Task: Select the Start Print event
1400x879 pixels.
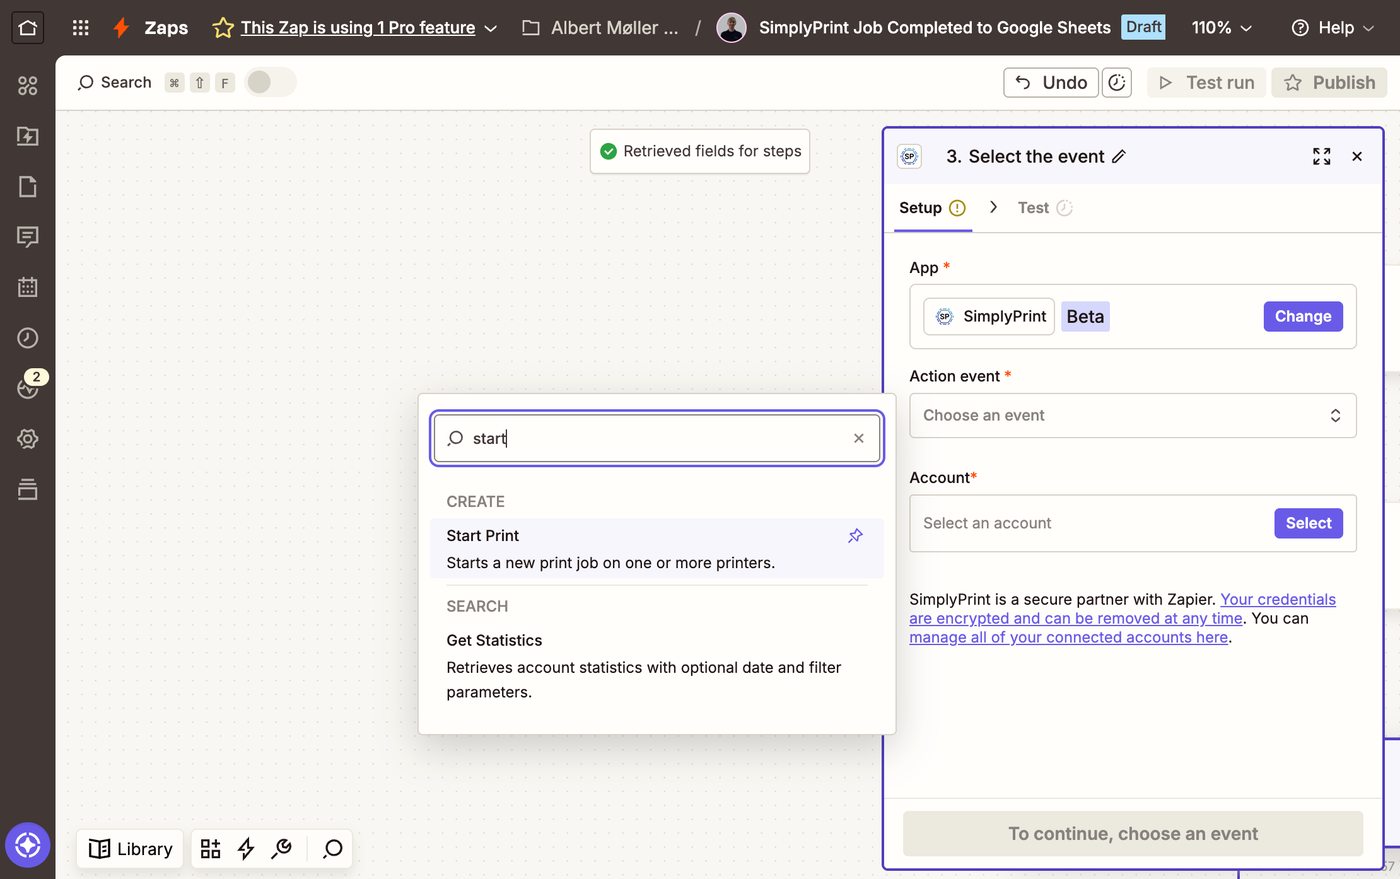Action: click(657, 549)
